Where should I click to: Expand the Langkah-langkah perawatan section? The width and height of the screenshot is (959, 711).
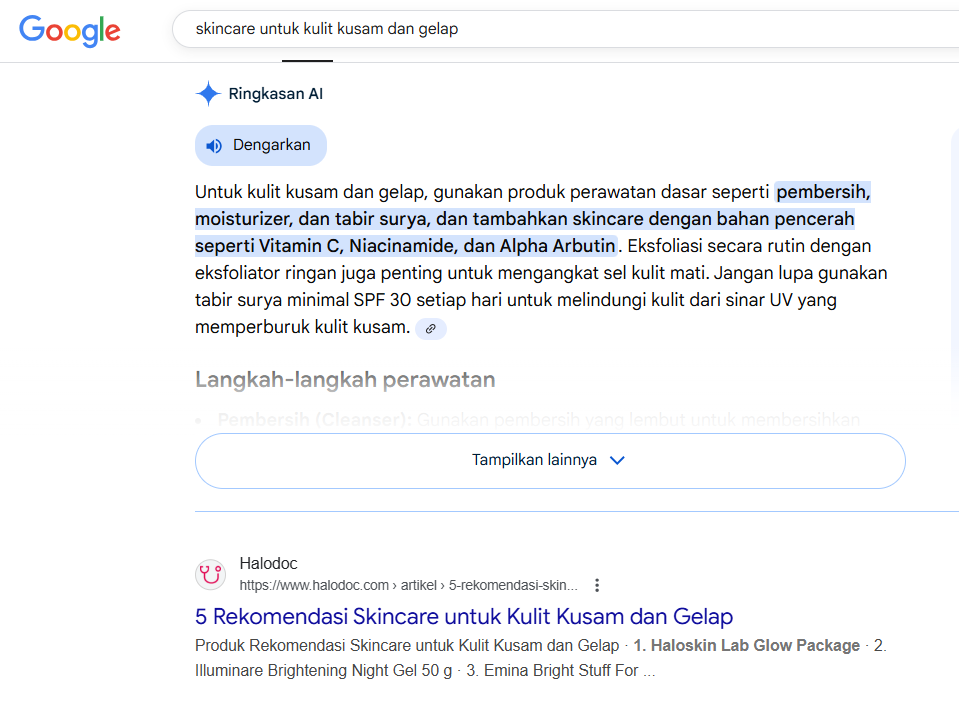pos(346,379)
